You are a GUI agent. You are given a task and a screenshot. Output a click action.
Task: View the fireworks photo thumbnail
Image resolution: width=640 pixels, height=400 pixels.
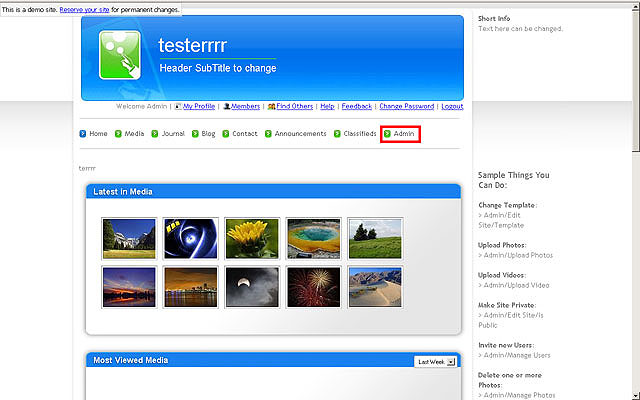[314, 286]
